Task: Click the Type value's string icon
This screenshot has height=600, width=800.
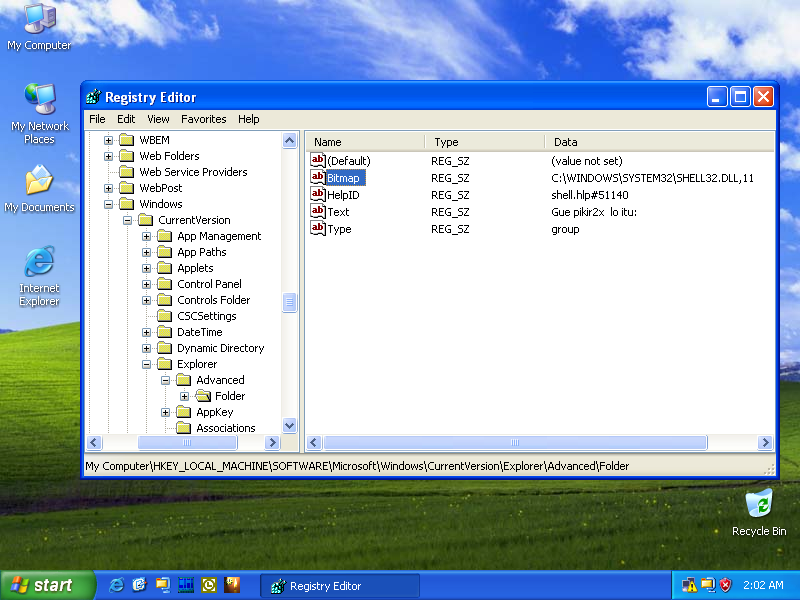Action: pos(317,229)
